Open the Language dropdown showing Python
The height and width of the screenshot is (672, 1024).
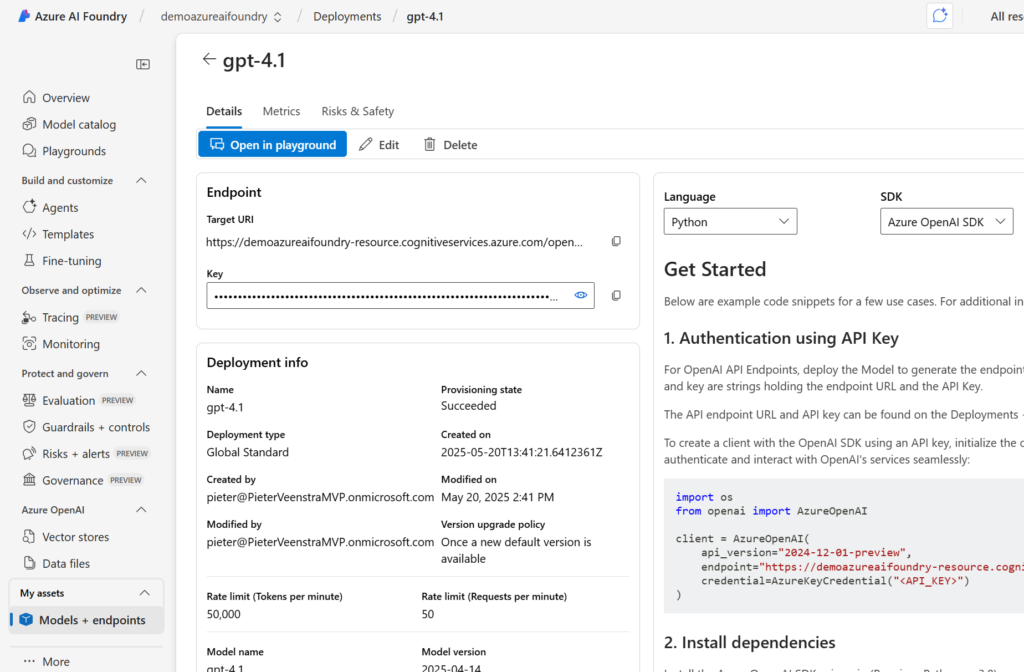pos(730,221)
